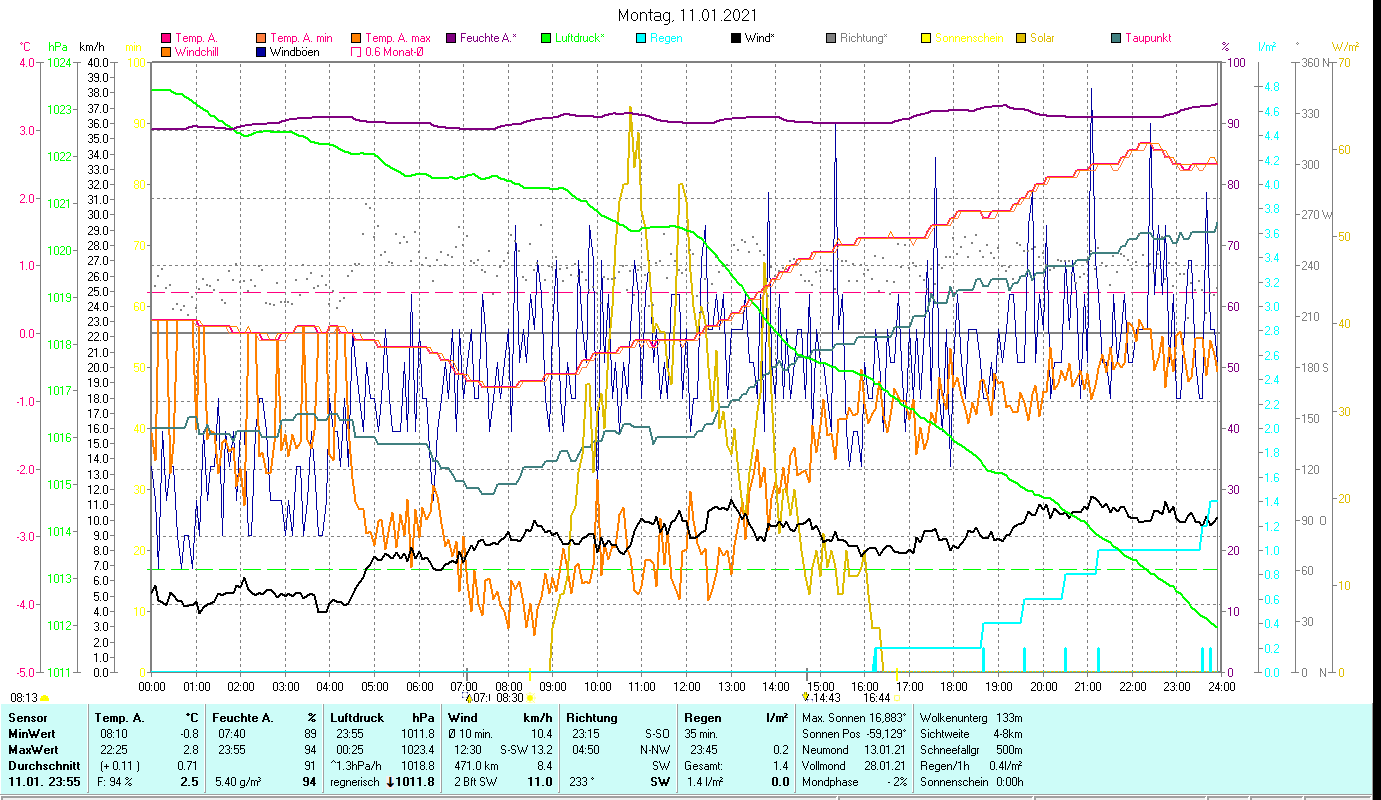Click the 12:00 time axis label
This screenshot has width=1381, height=800.
[x=686, y=686]
